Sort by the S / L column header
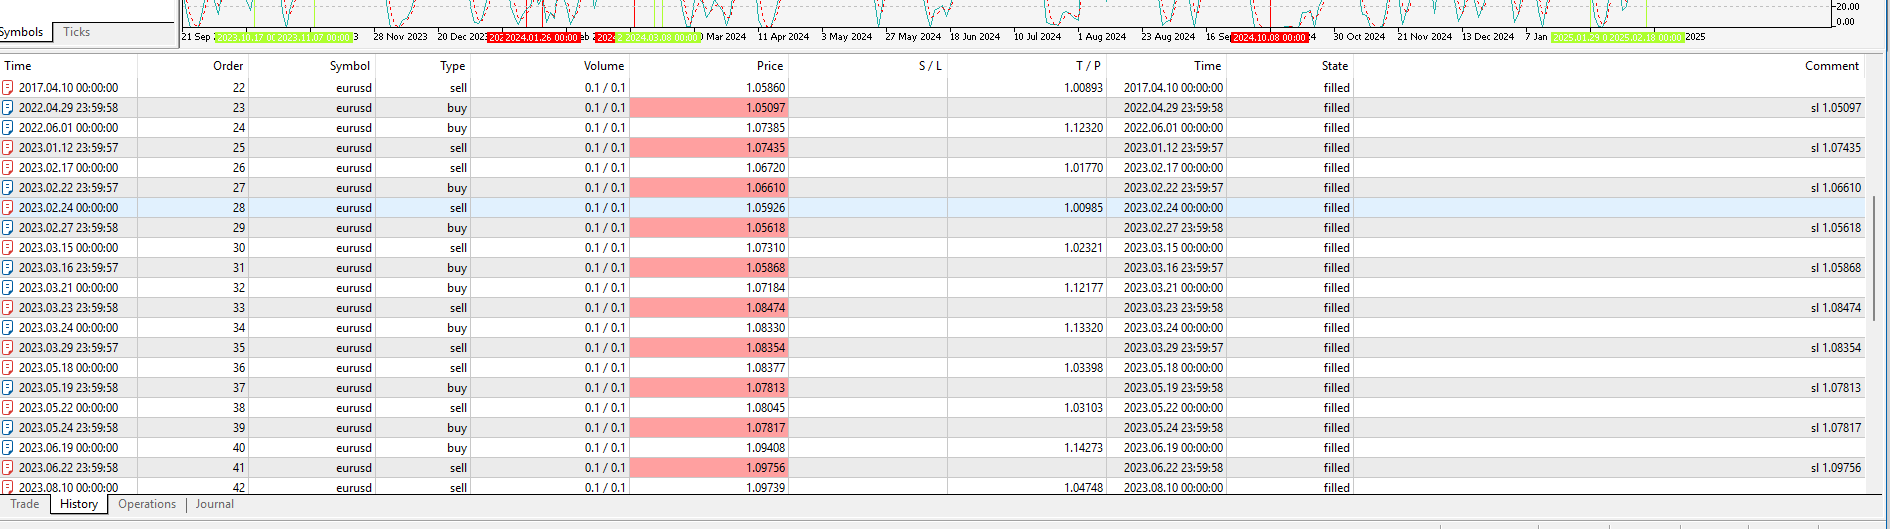 [x=868, y=66]
